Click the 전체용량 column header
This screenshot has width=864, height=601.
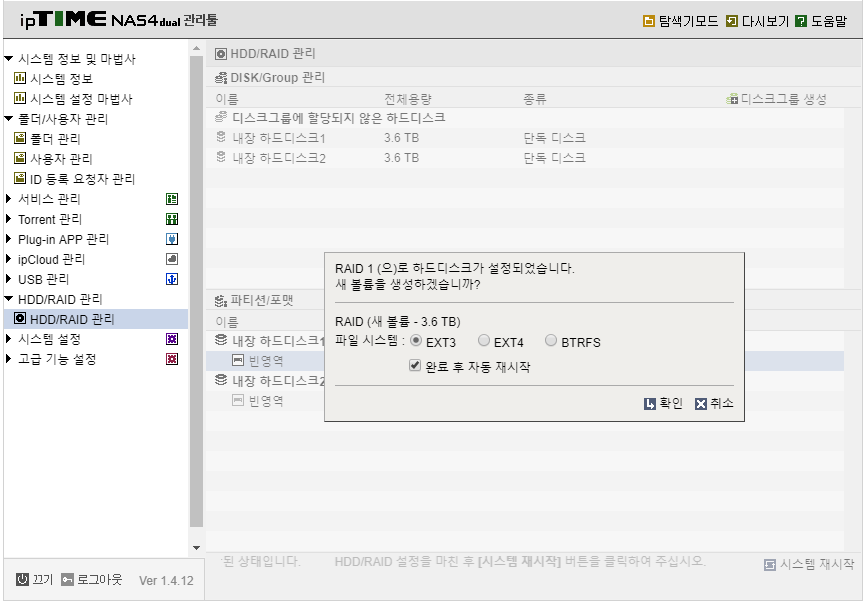coord(408,99)
